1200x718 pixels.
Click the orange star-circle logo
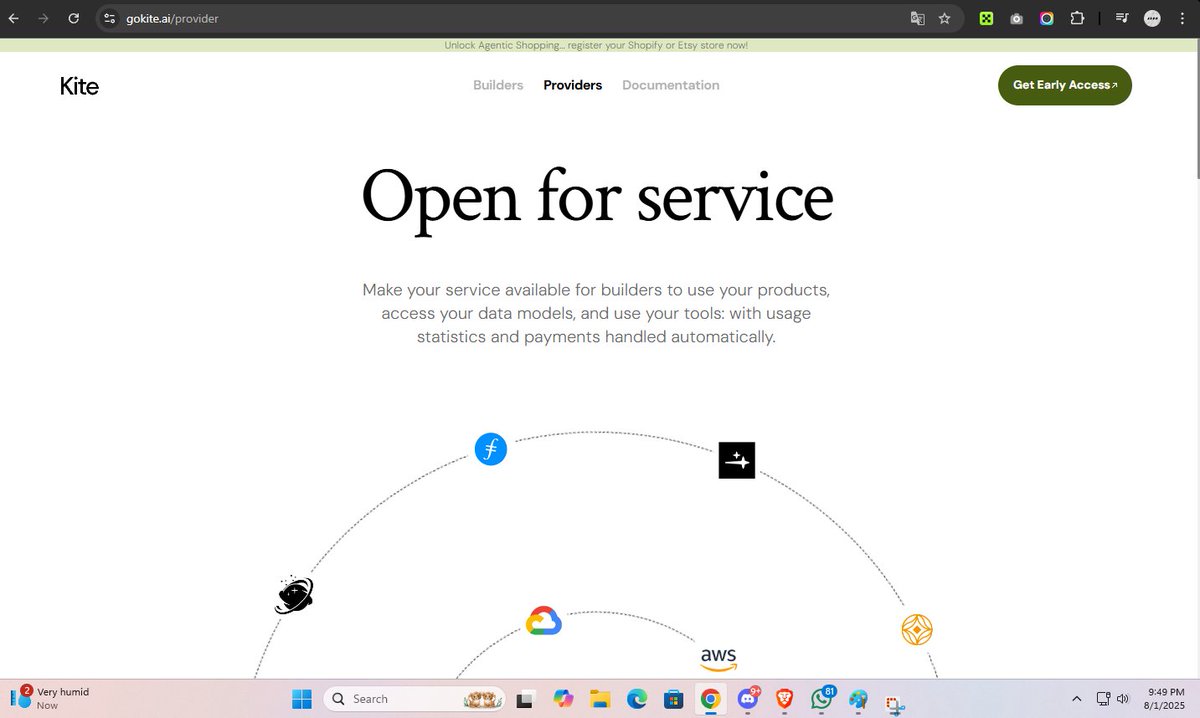click(917, 629)
